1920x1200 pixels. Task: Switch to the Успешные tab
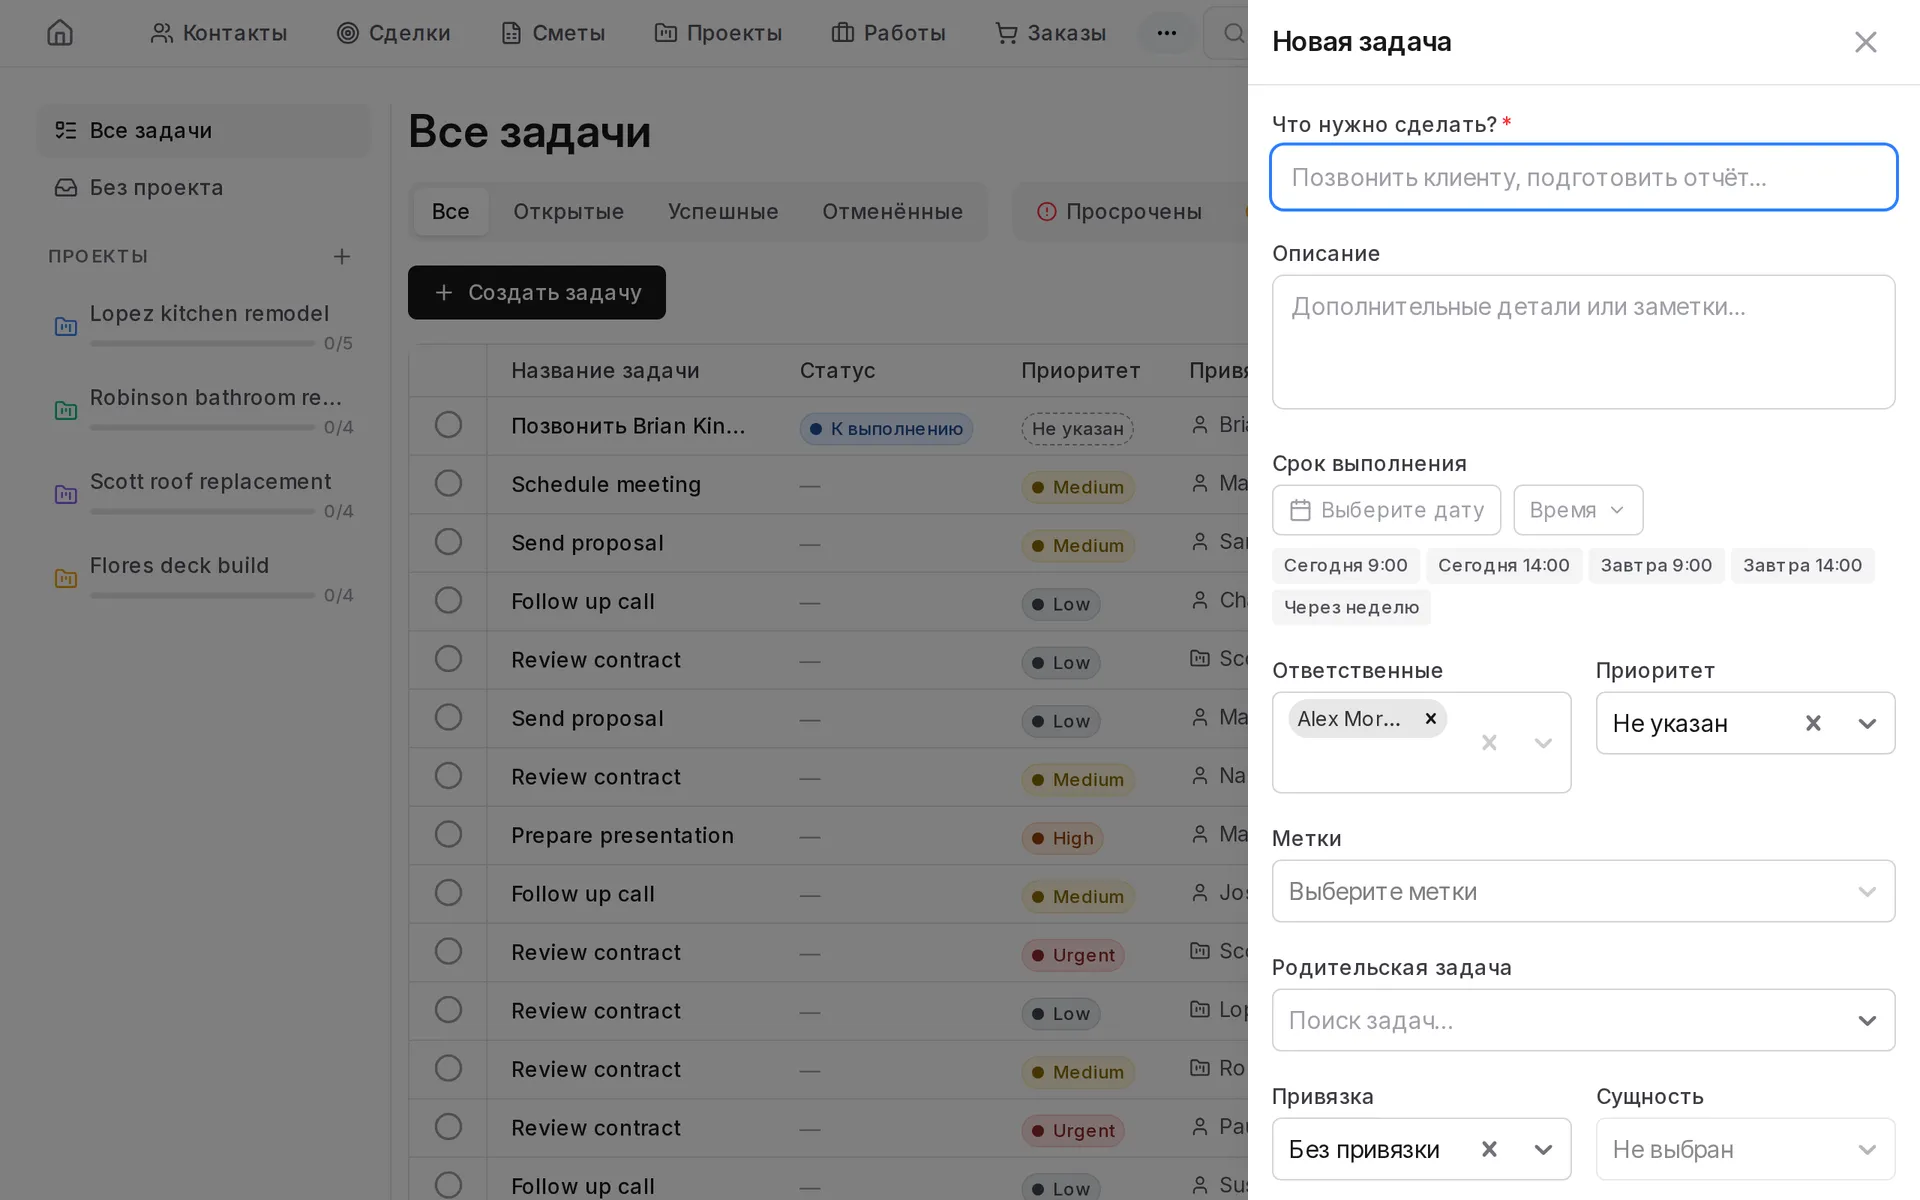pyautogui.click(x=723, y=212)
